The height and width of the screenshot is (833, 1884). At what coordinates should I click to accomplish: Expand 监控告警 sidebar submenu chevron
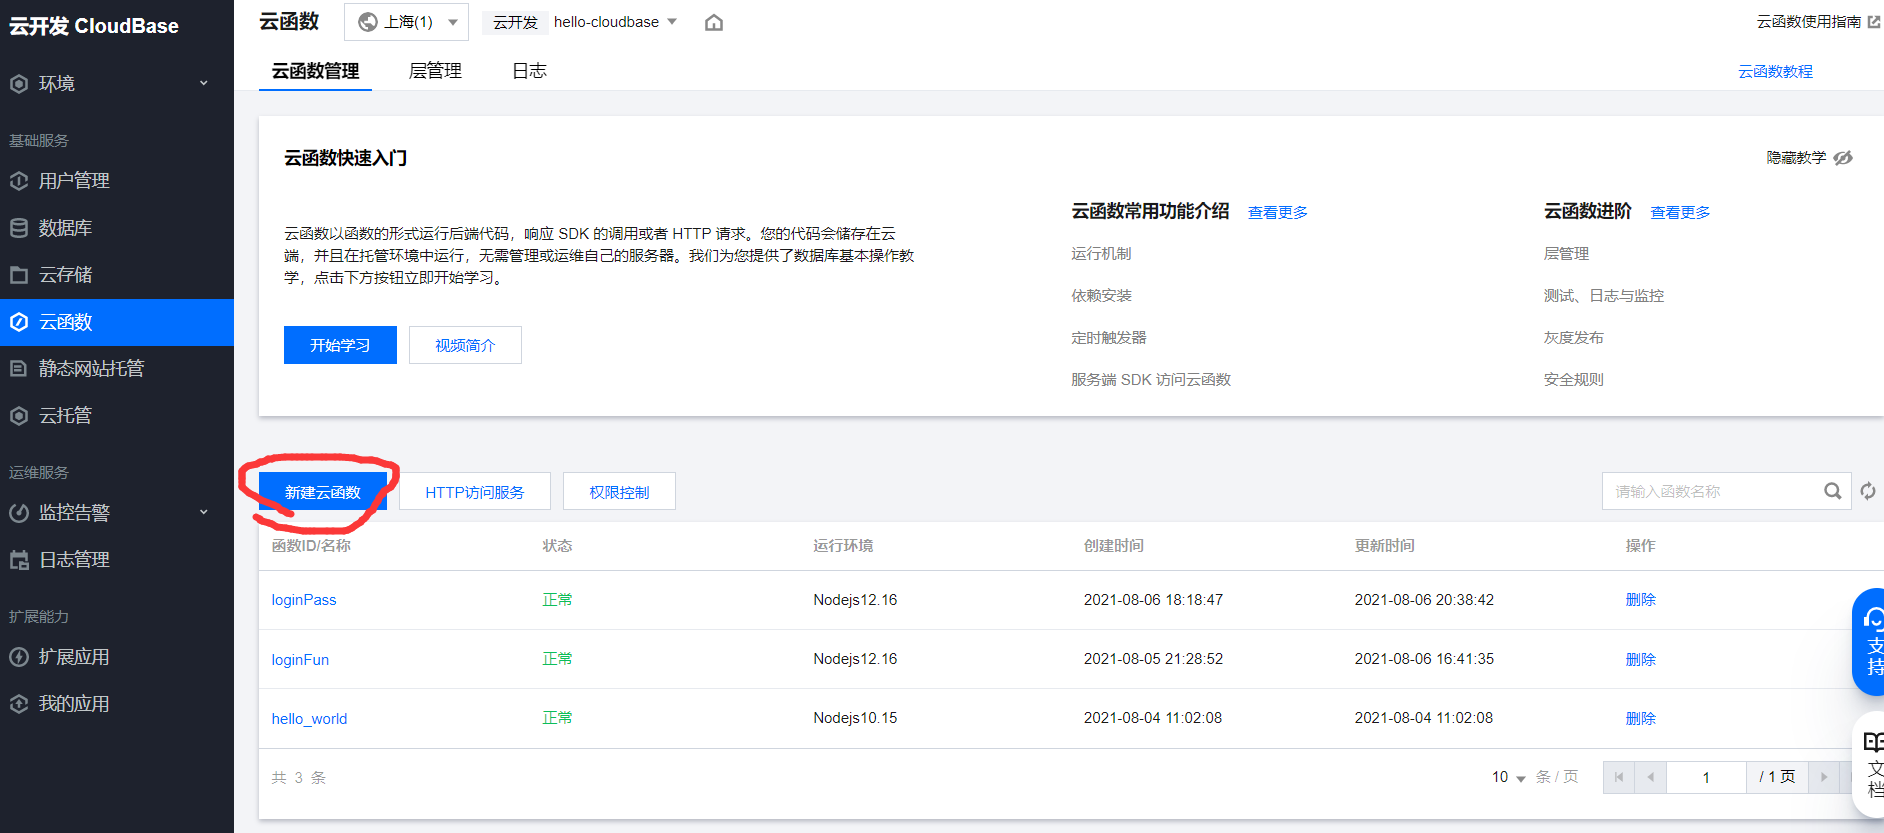204,513
